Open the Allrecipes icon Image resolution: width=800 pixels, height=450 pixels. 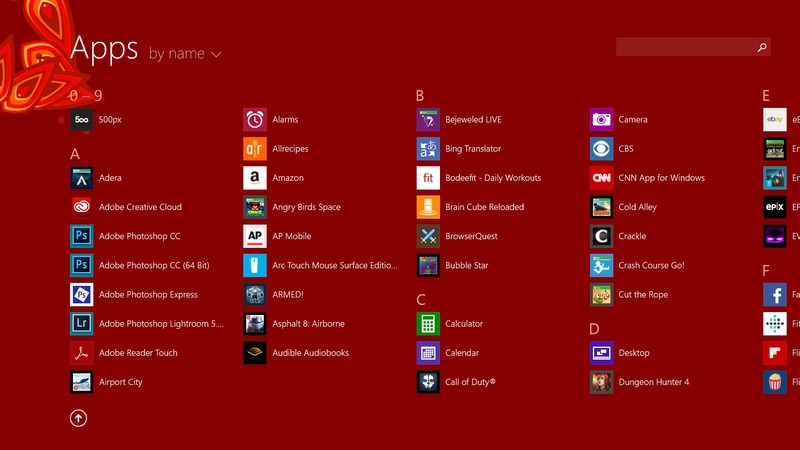(255, 149)
